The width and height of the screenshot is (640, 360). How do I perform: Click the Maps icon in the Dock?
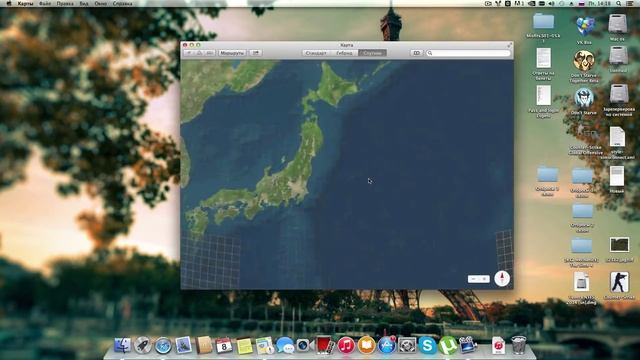tap(264, 346)
